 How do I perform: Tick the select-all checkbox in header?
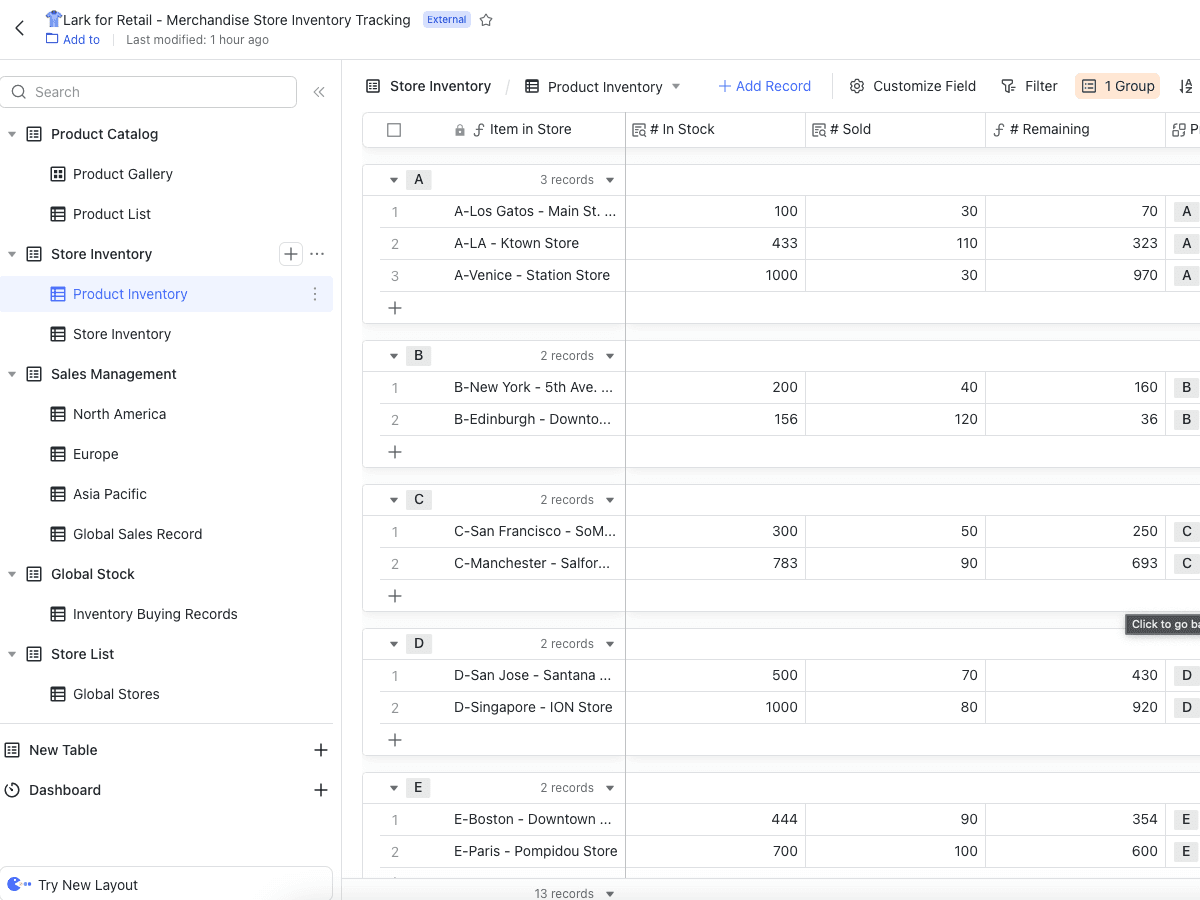(x=394, y=130)
